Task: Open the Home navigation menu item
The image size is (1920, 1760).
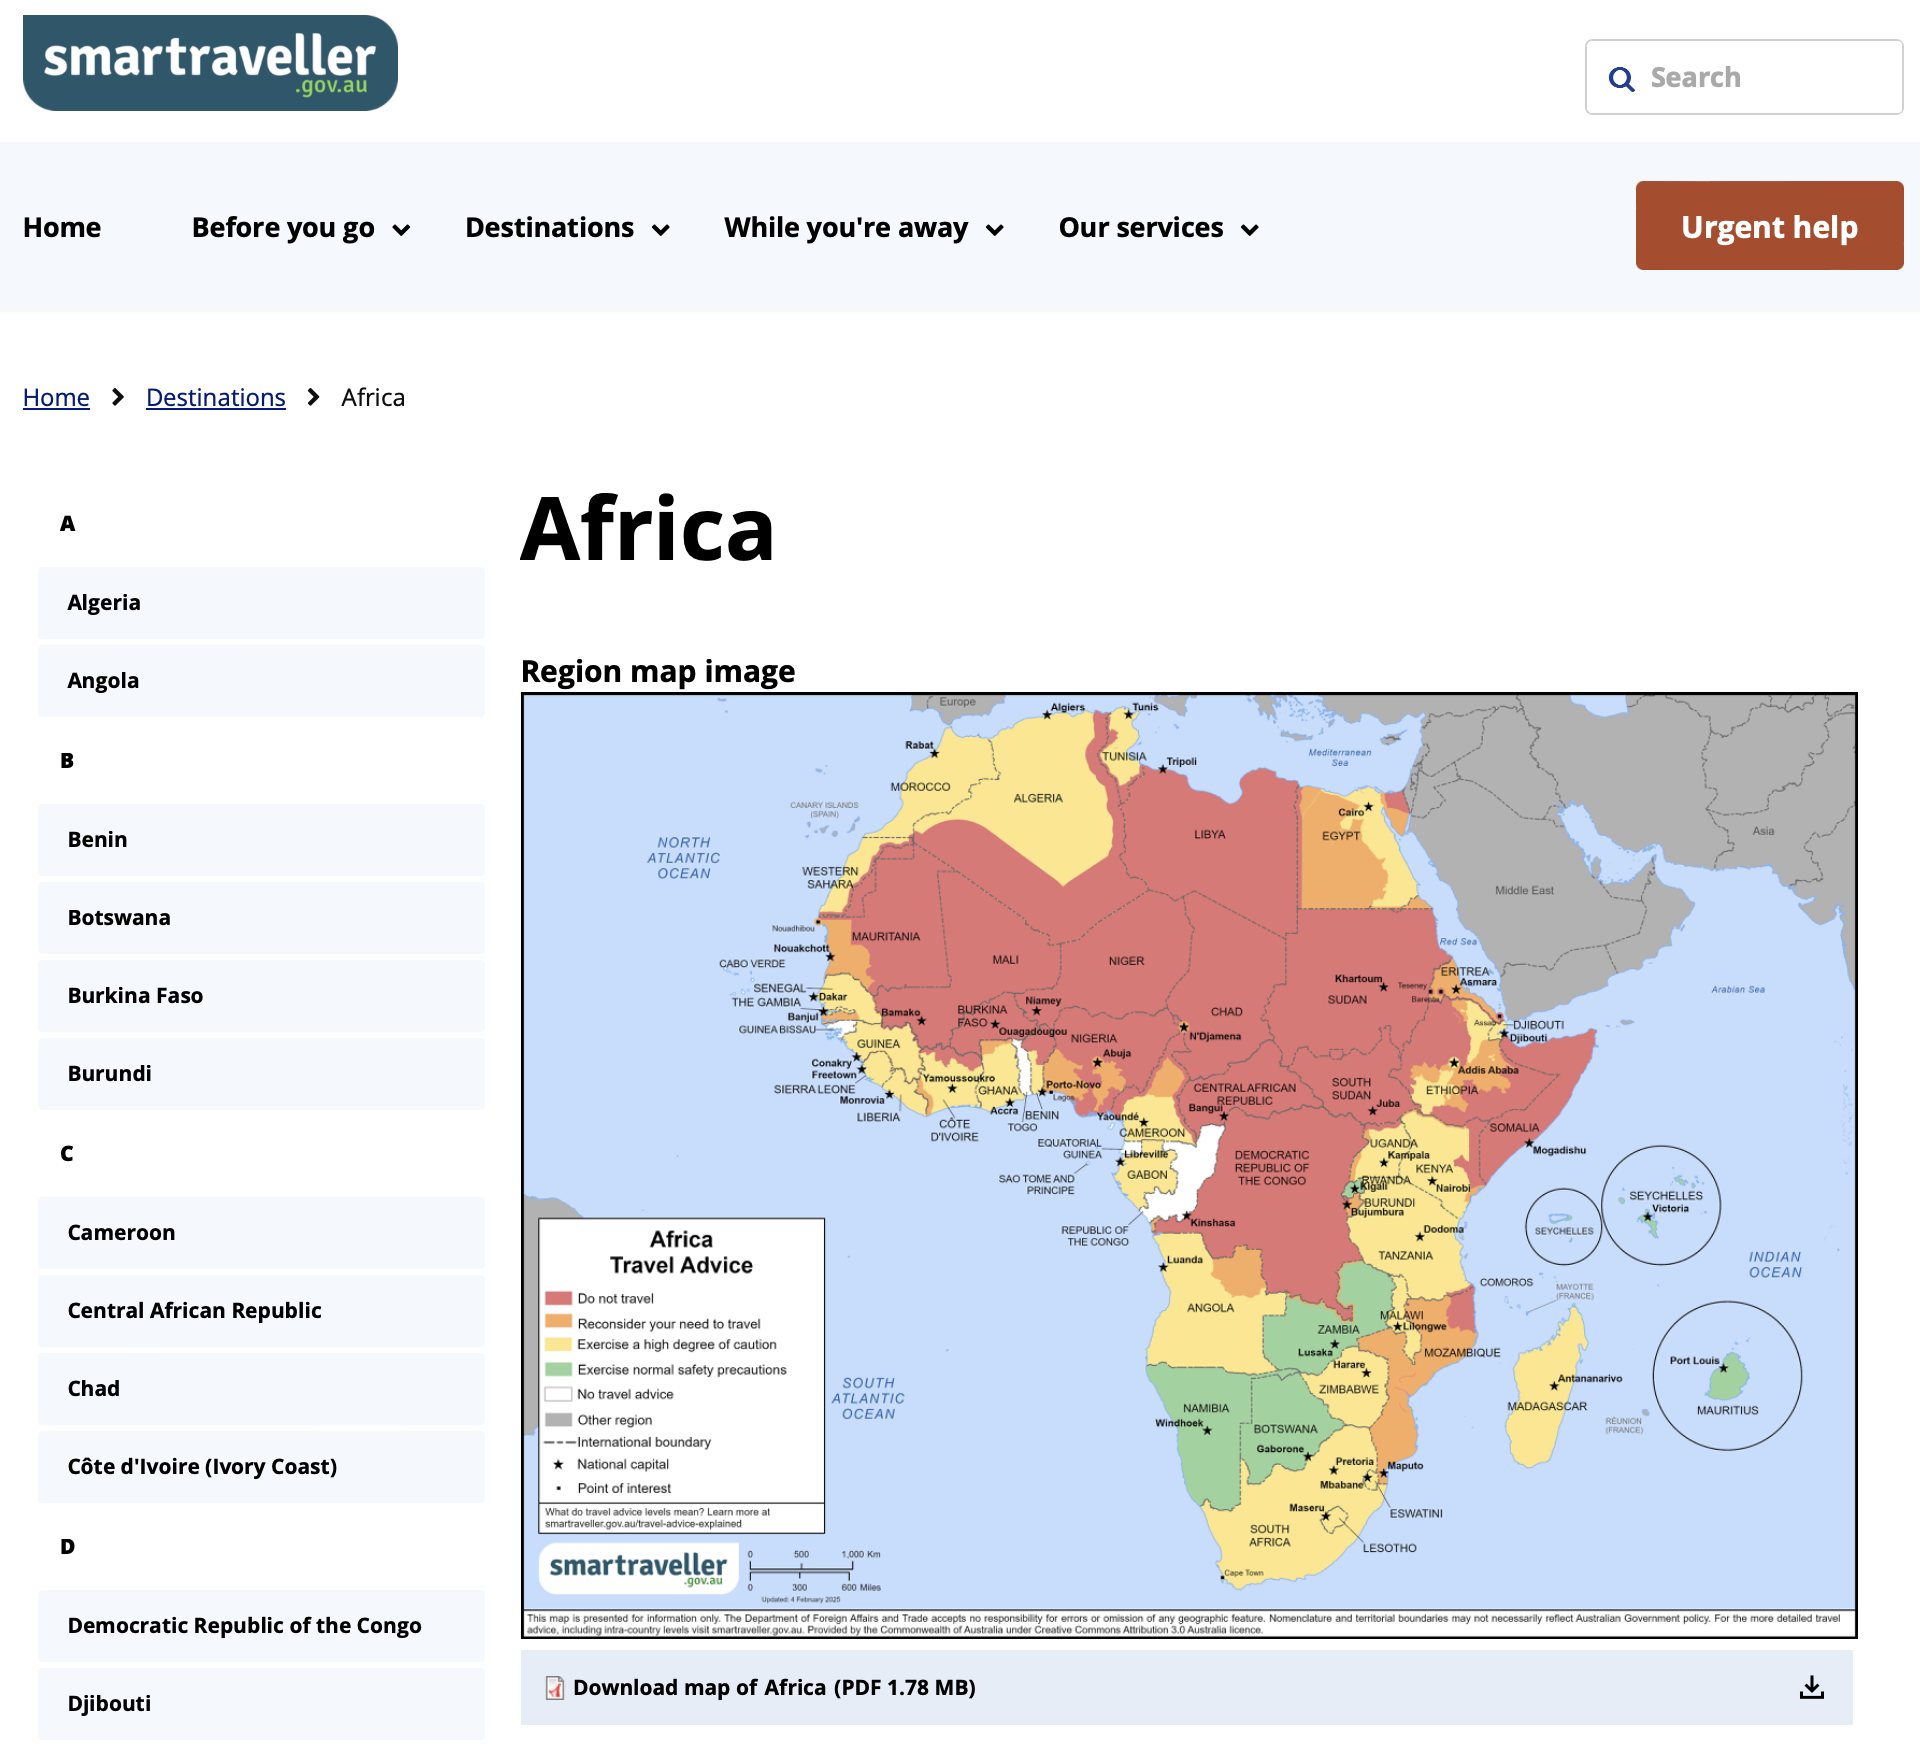Action: click(61, 227)
